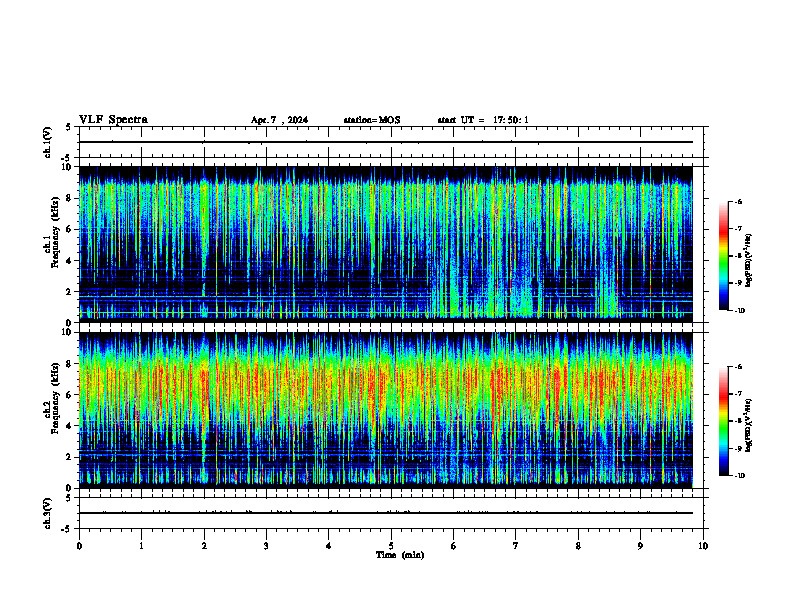Screen dimensions: 792x612
Task: Click the '-7' label on ch.2 colorbar
Action: point(738,394)
